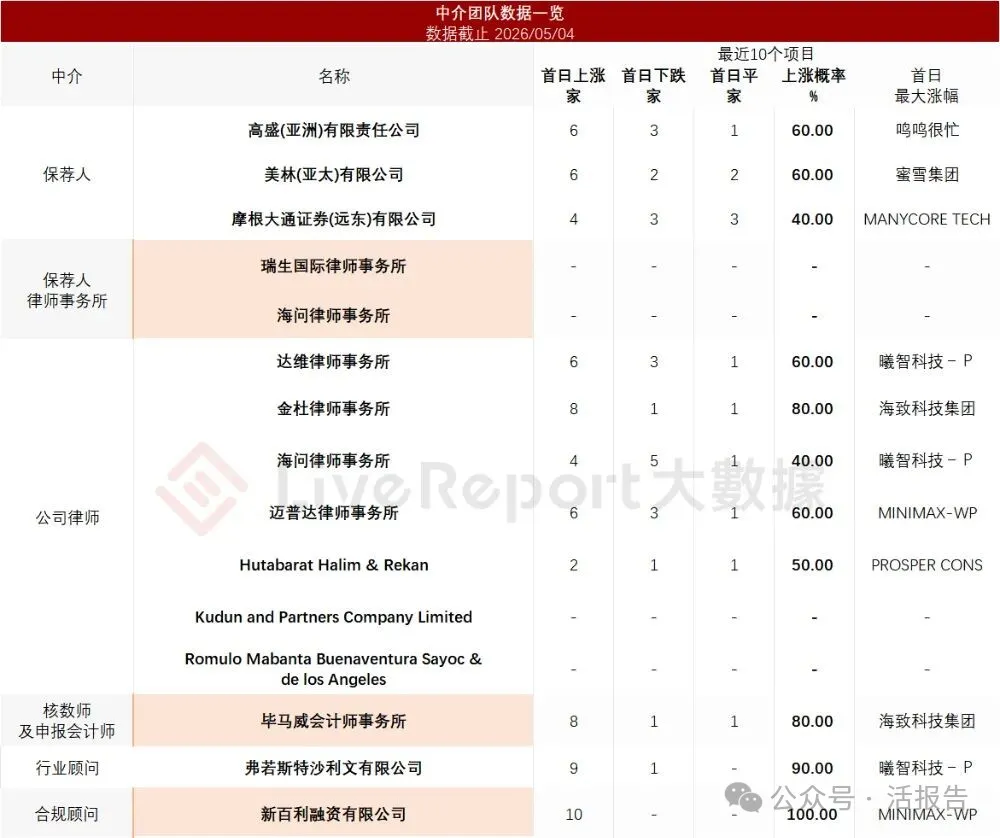Select the 核数师及申报会计师 category cell
Image resolution: width=1000 pixels, height=838 pixels.
pos(67,721)
